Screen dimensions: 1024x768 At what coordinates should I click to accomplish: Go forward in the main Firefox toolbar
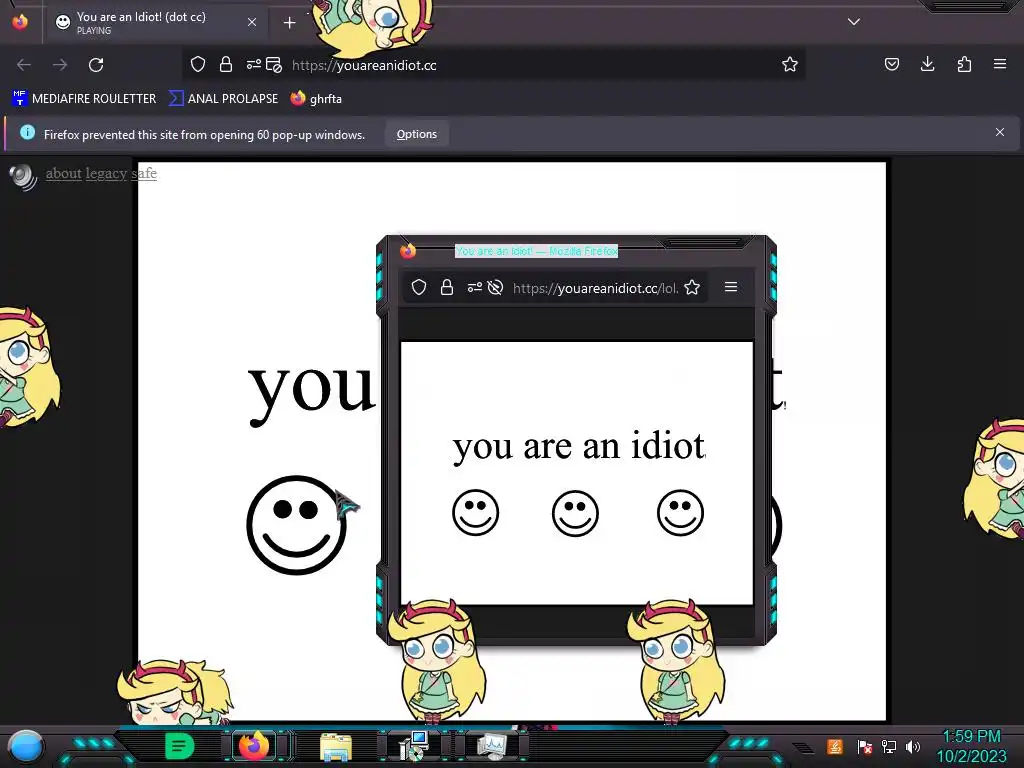click(60, 65)
